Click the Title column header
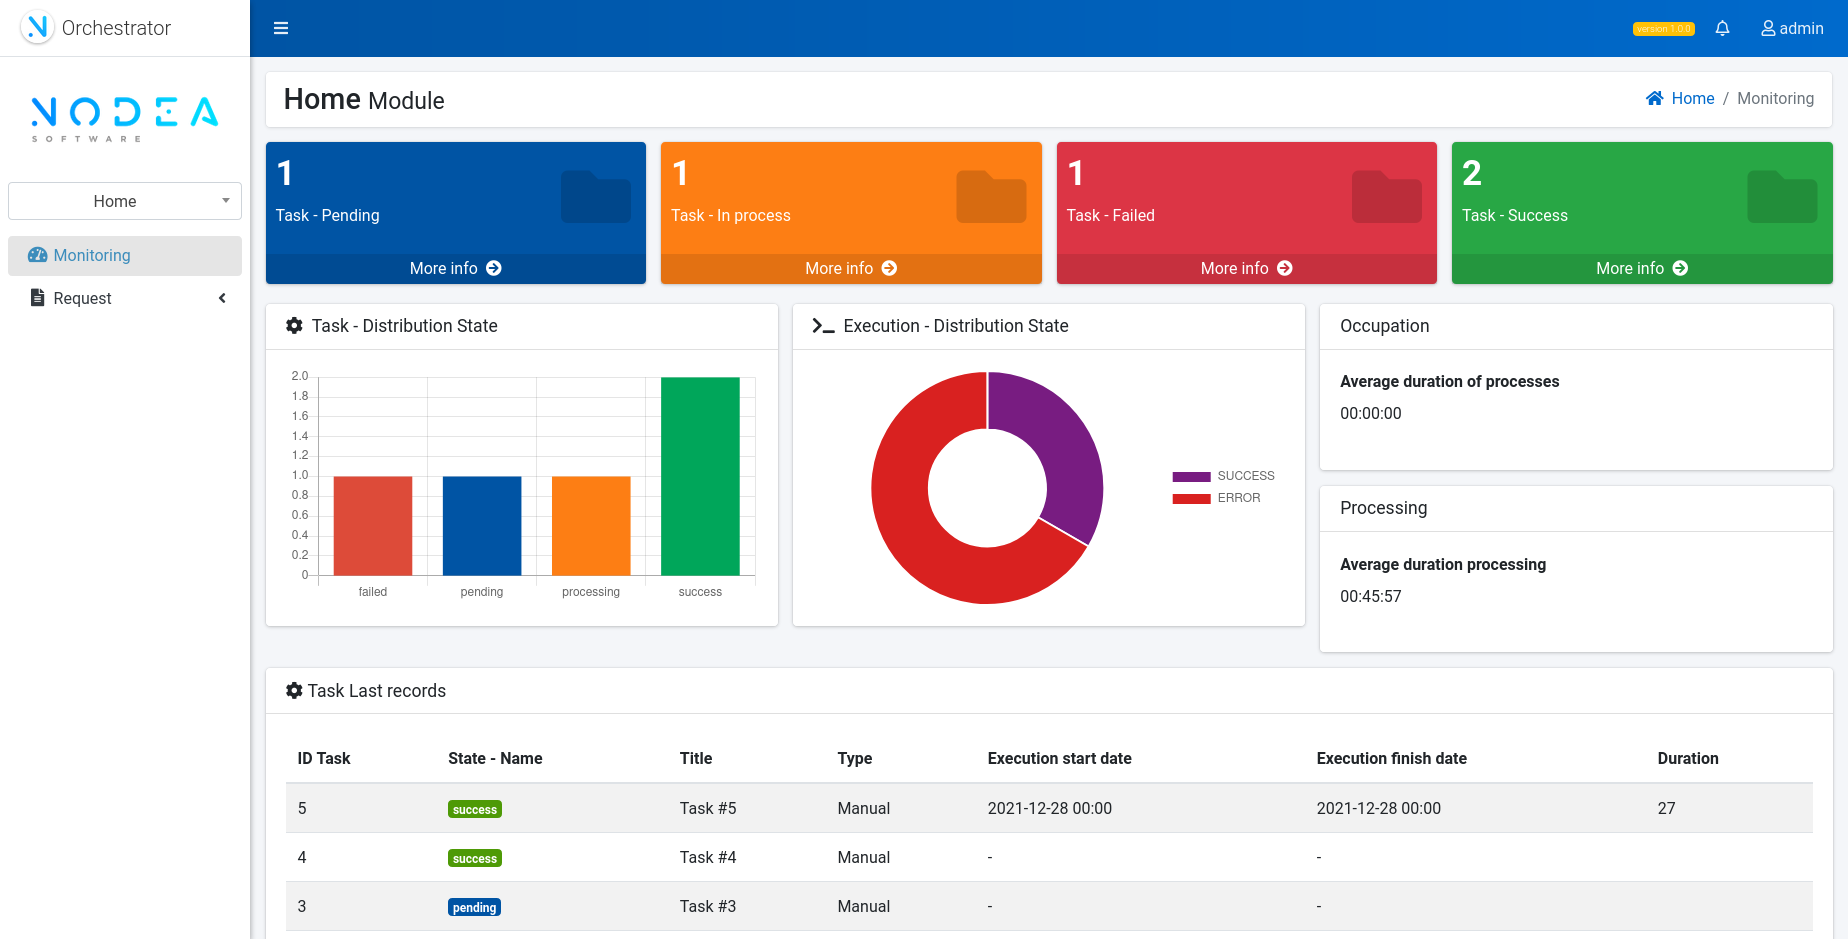The image size is (1848, 939). coord(696,758)
